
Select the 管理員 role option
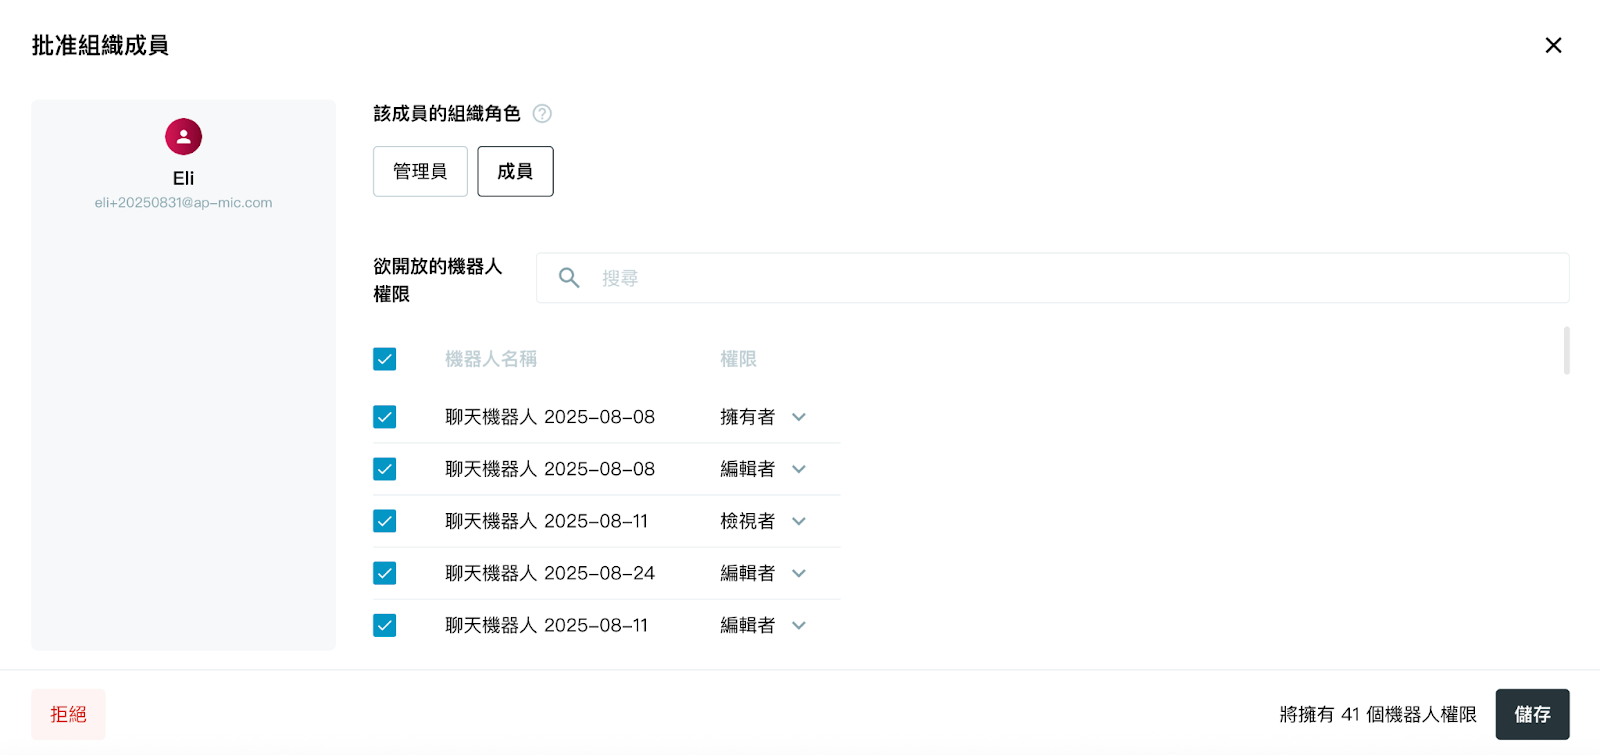tap(420, 171)
